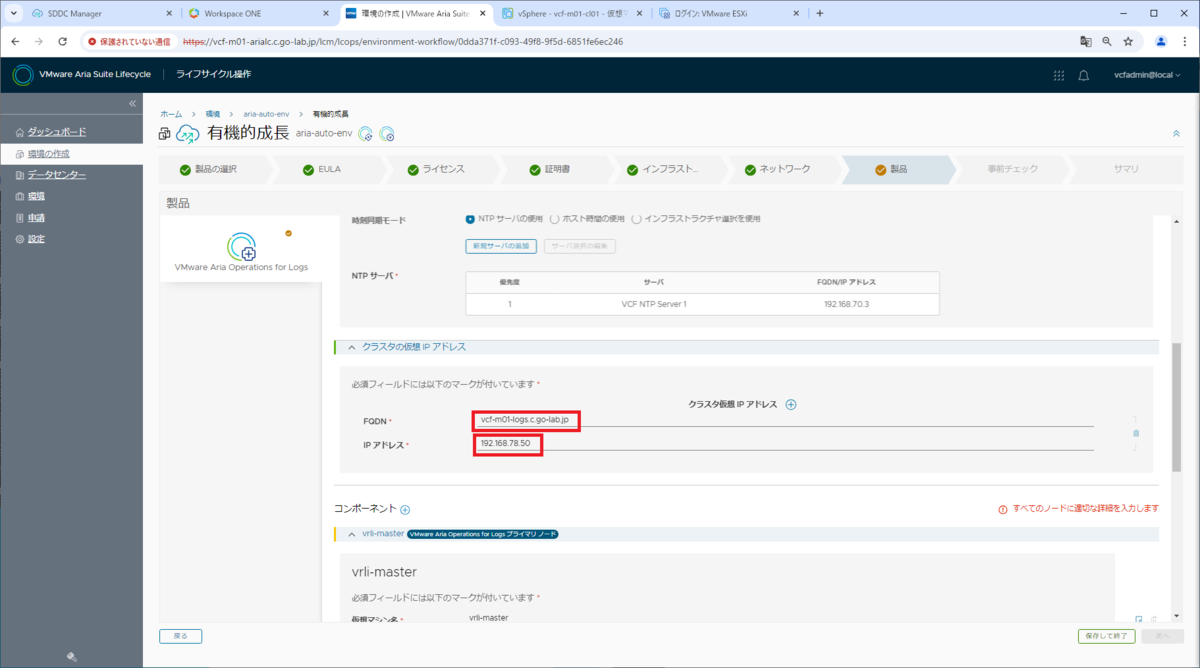
Task: Open the browser profile icon
Action: [x=1161, y=42]
